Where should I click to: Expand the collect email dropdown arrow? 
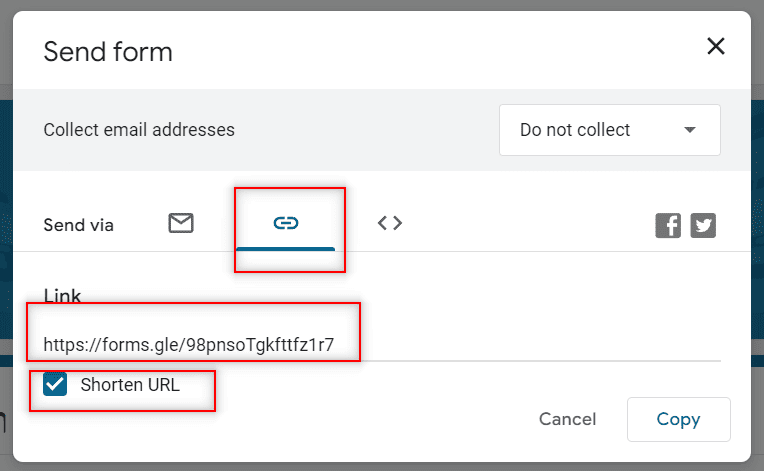(689, 130)
